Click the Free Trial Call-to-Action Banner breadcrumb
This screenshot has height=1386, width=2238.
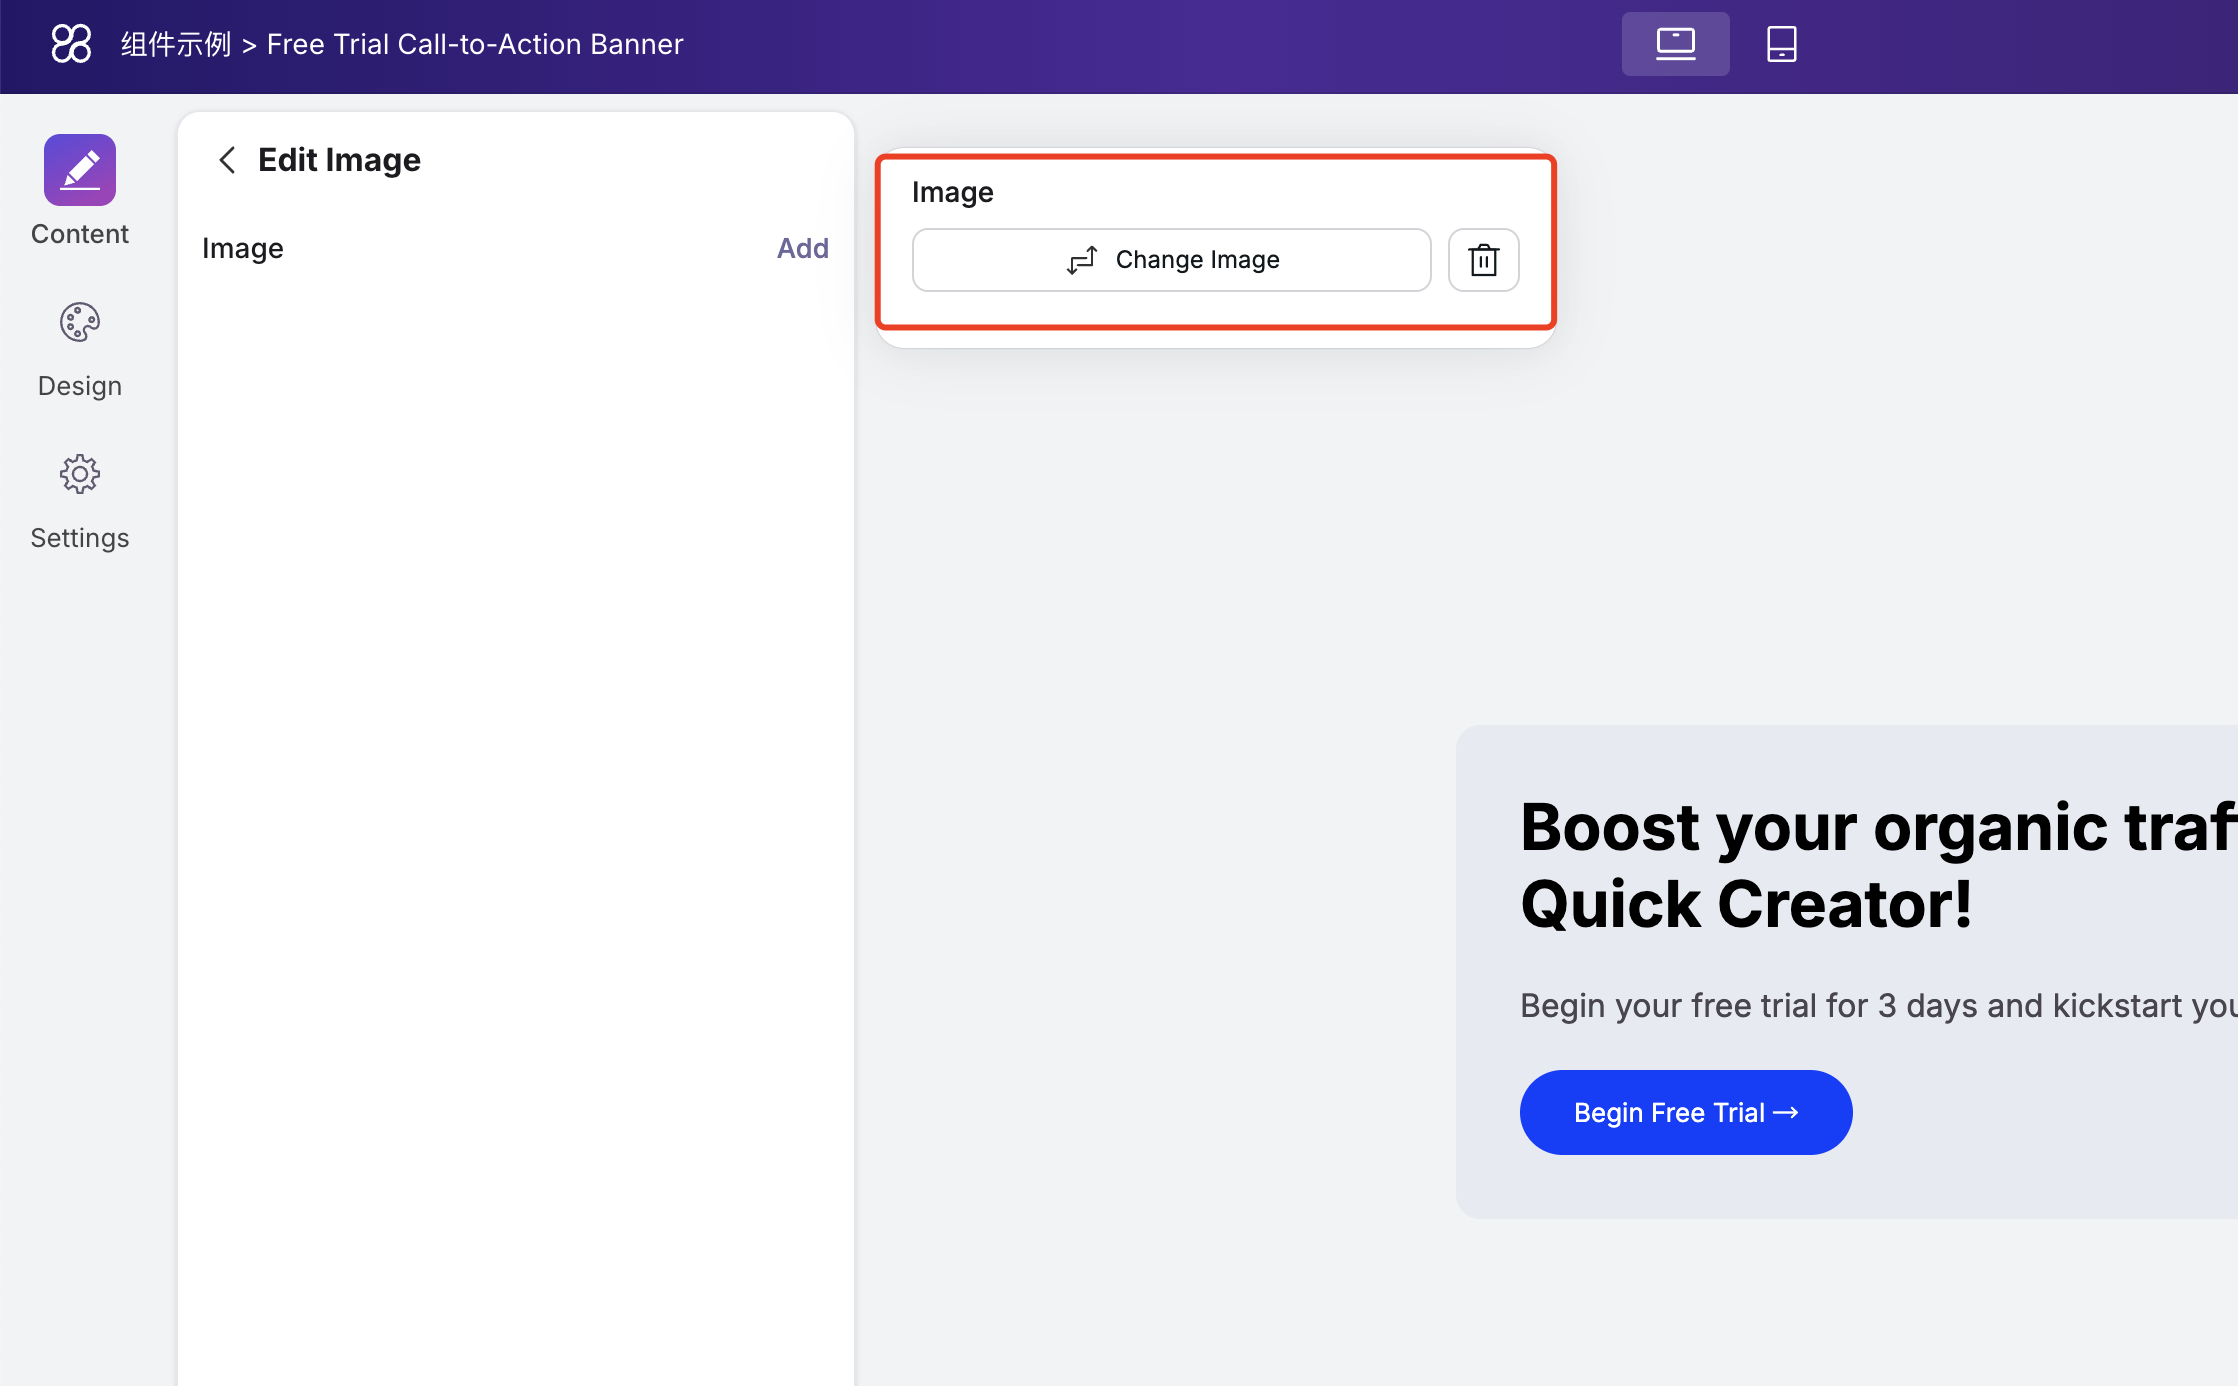point(475,44)
